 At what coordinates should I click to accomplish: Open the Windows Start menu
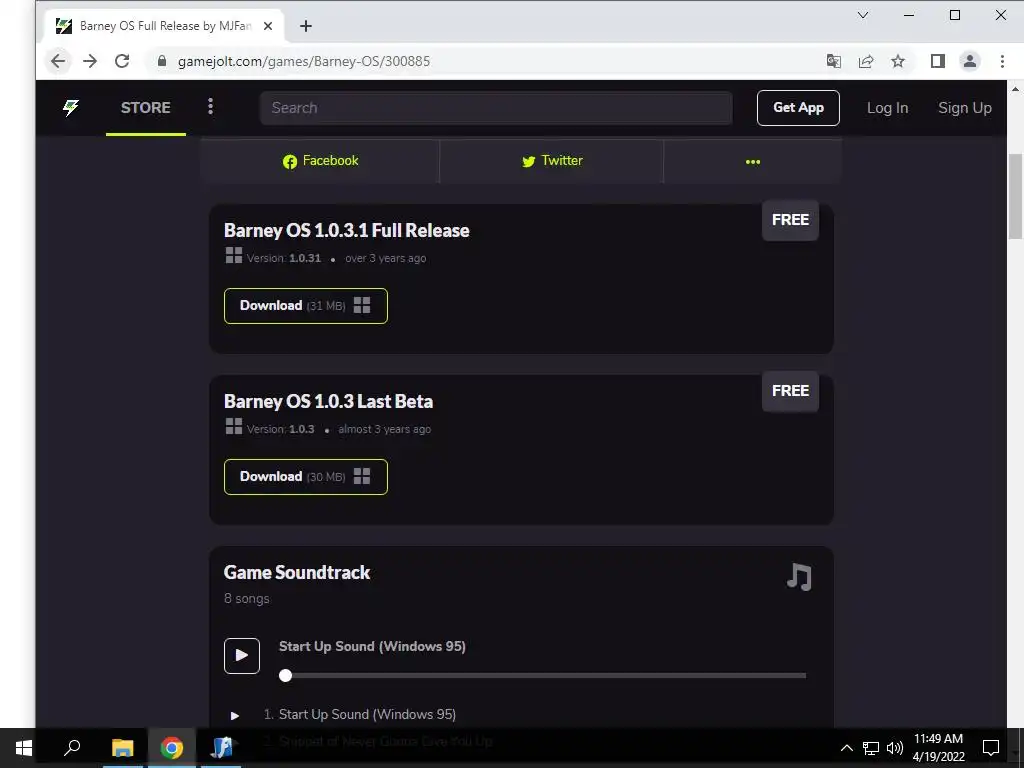[x=24, y=748]
